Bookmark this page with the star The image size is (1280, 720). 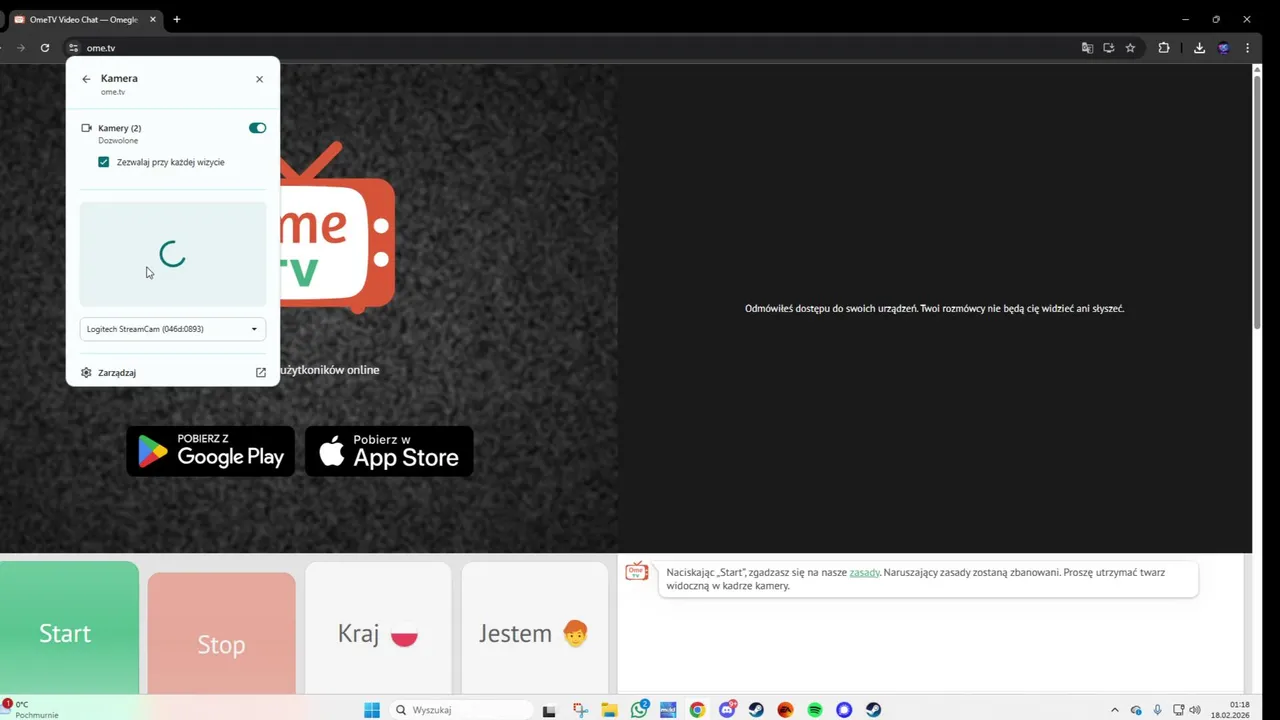[1130, 48]
